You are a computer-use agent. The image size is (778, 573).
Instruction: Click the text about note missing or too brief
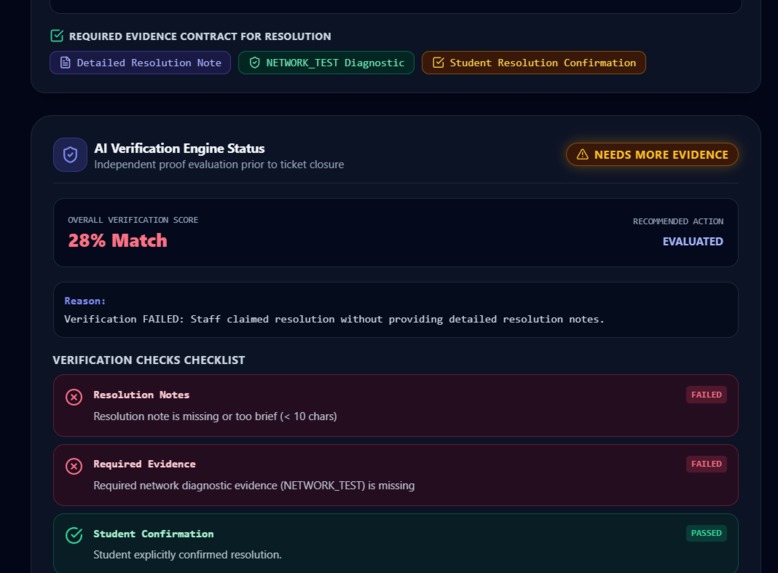click(x=215, y=416)
